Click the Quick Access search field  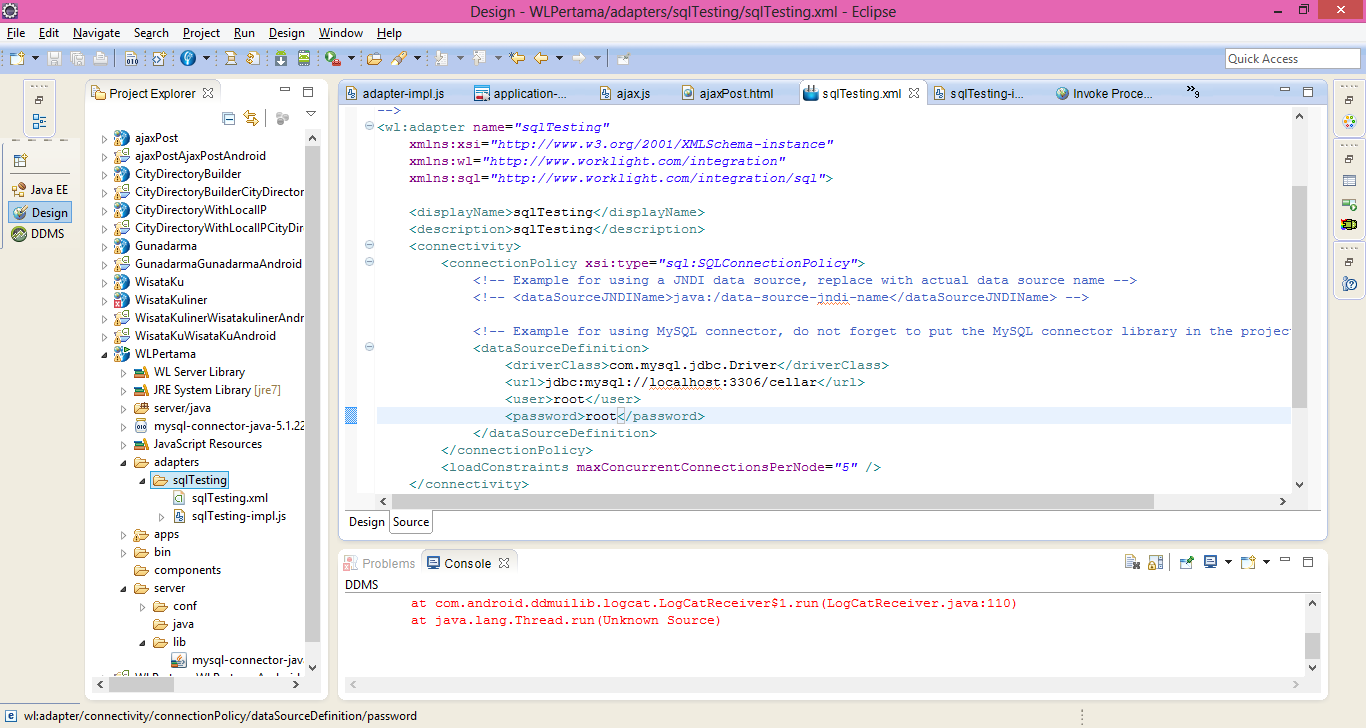click(x=1292, y=58)
